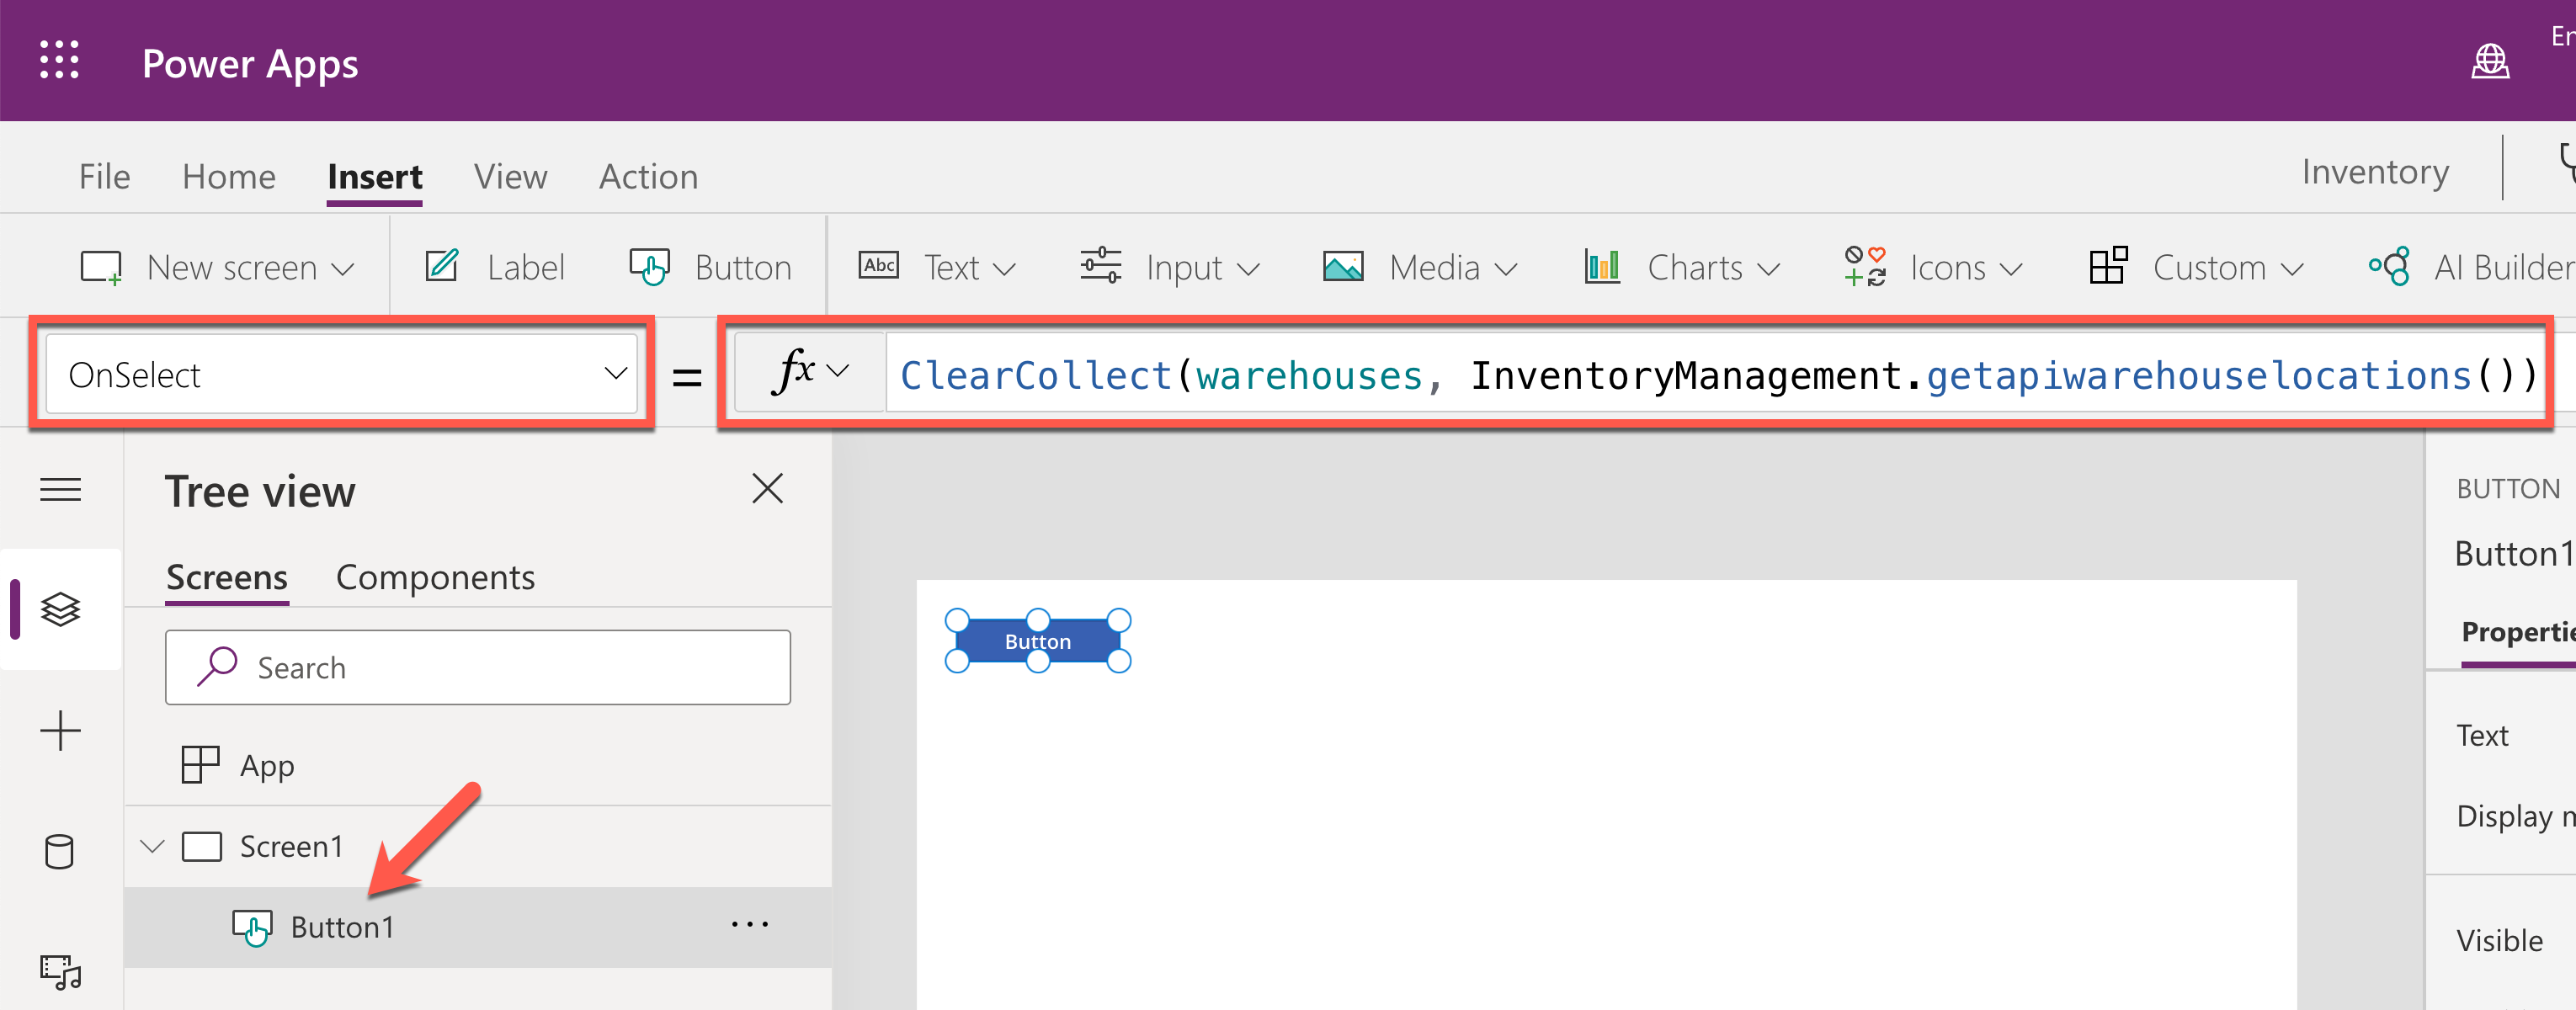Open Tree view layers icon
The height and width of the screenshot is (1010, 2576).
(60, 609)
